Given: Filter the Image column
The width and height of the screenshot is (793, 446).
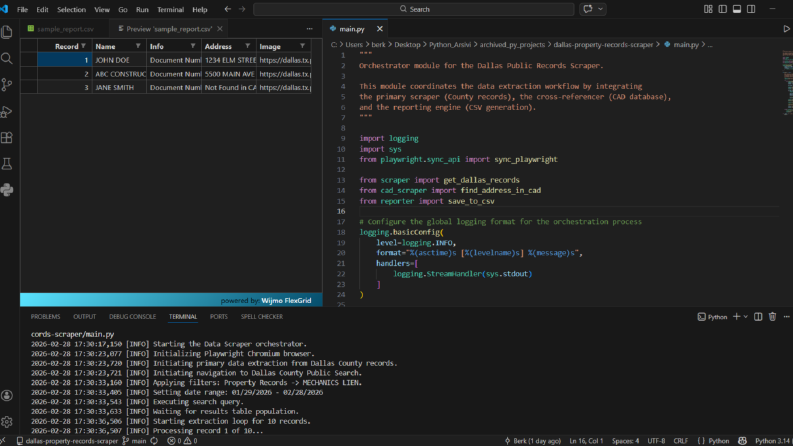Looking at the screenshot, I should pyautogui.click(x=302, y=46).
